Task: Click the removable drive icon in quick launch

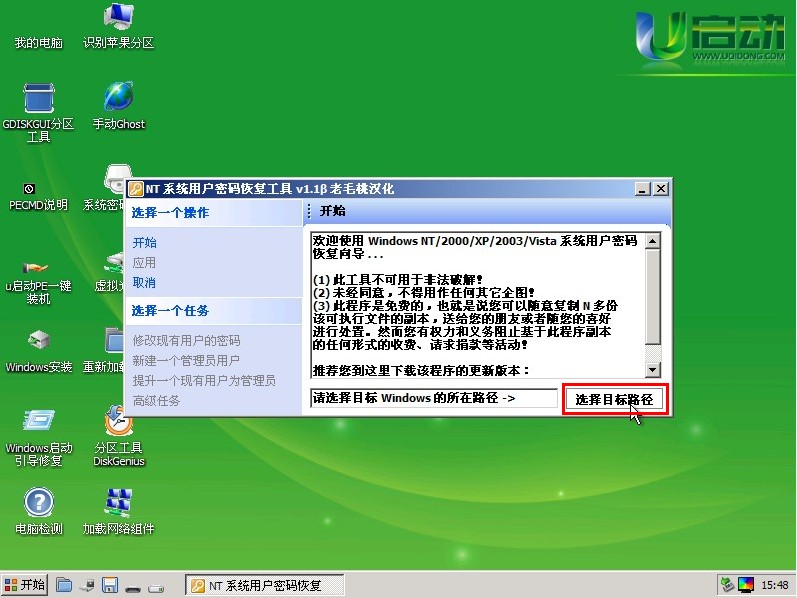Action: 156,588
